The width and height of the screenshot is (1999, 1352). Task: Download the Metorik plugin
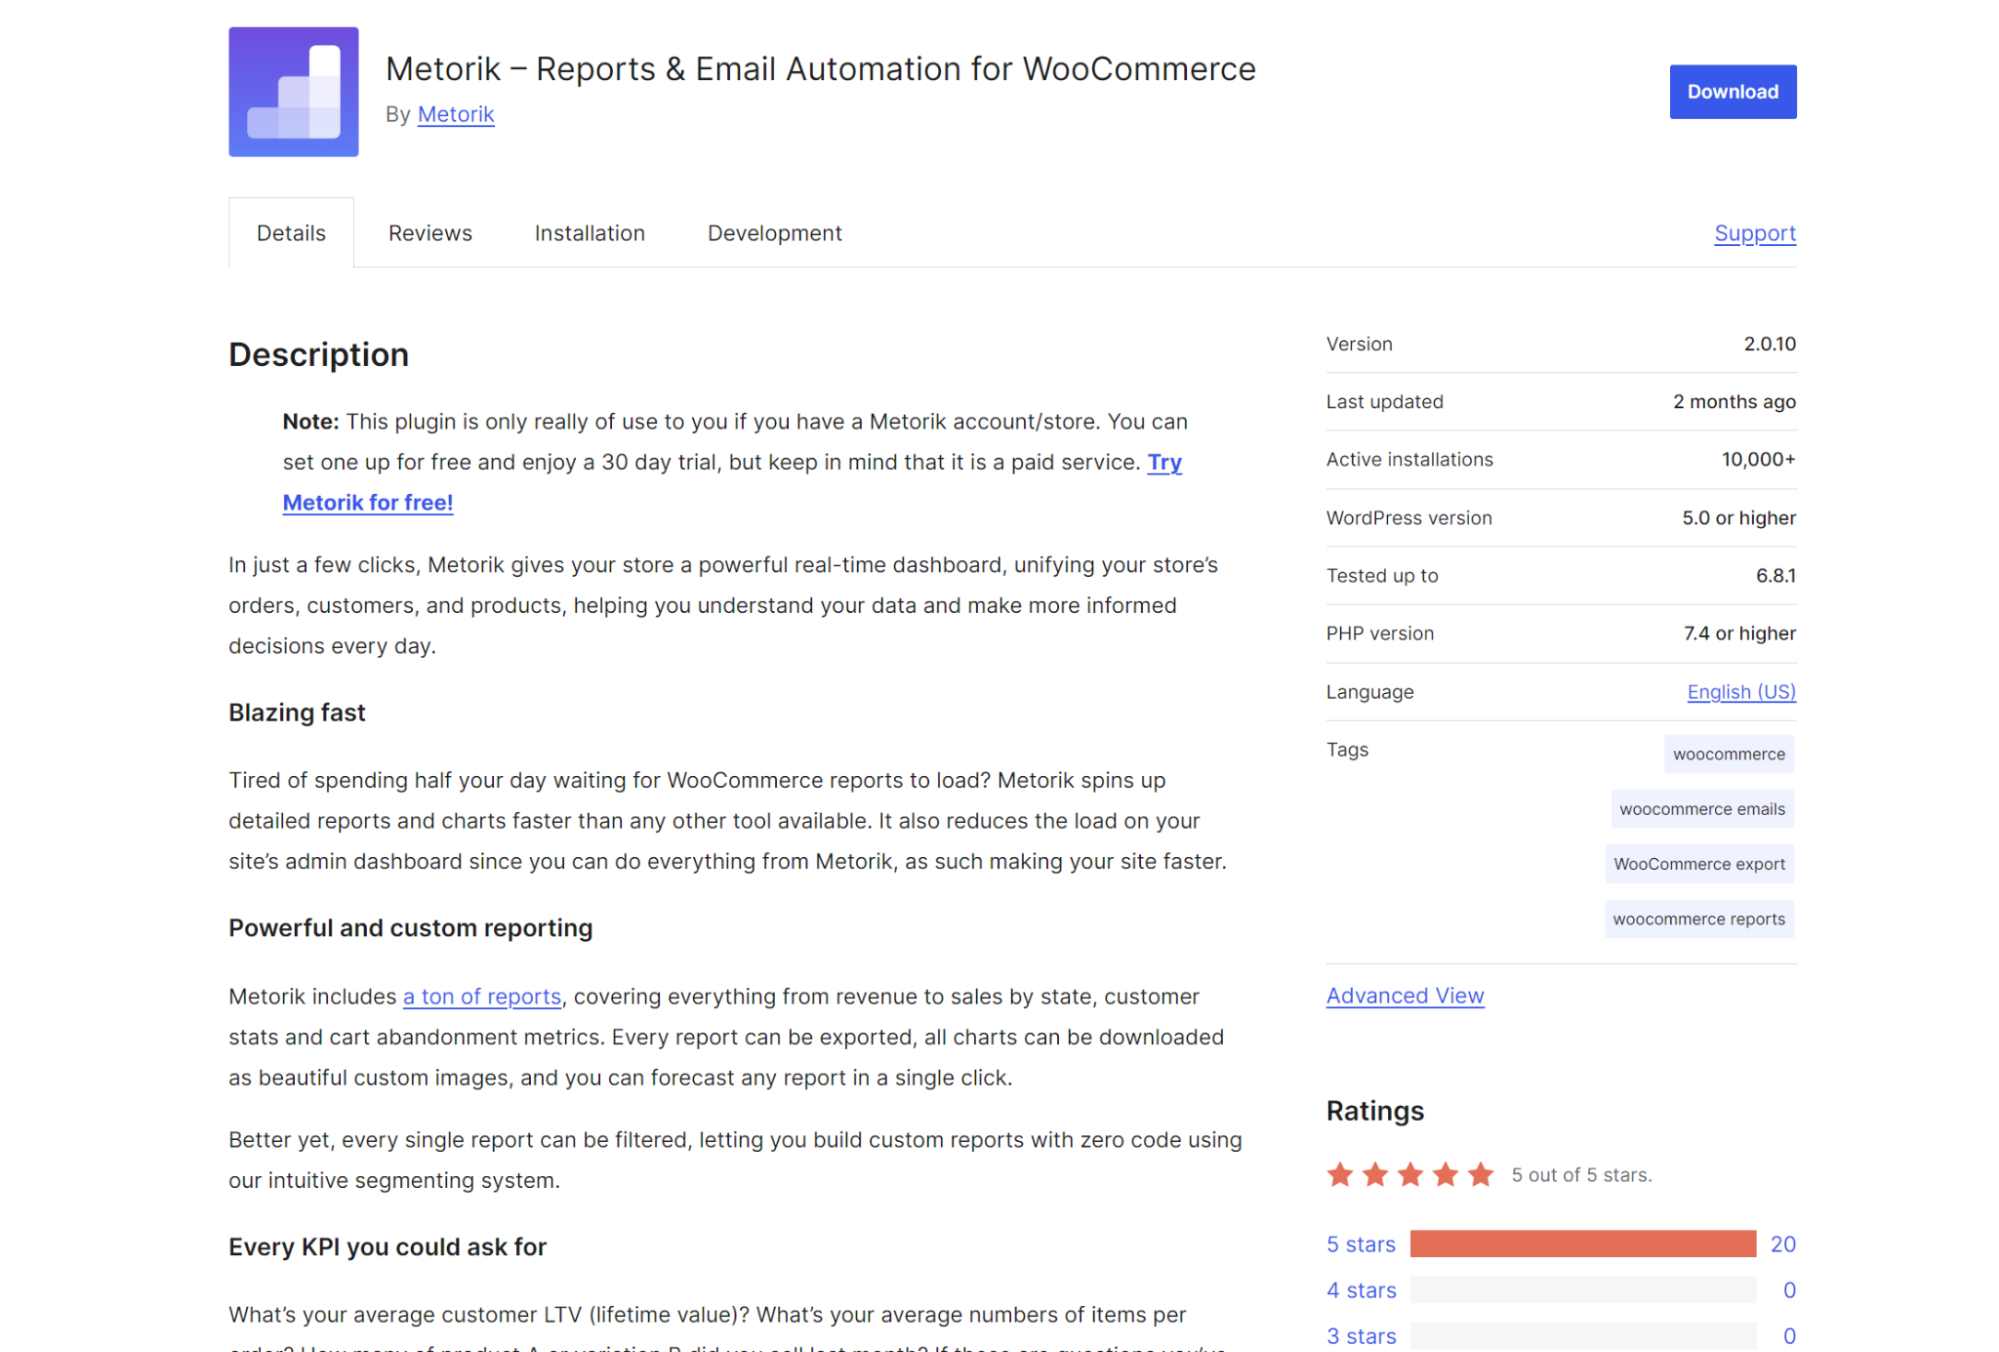pyautogui.click(x=1732, y=91)
